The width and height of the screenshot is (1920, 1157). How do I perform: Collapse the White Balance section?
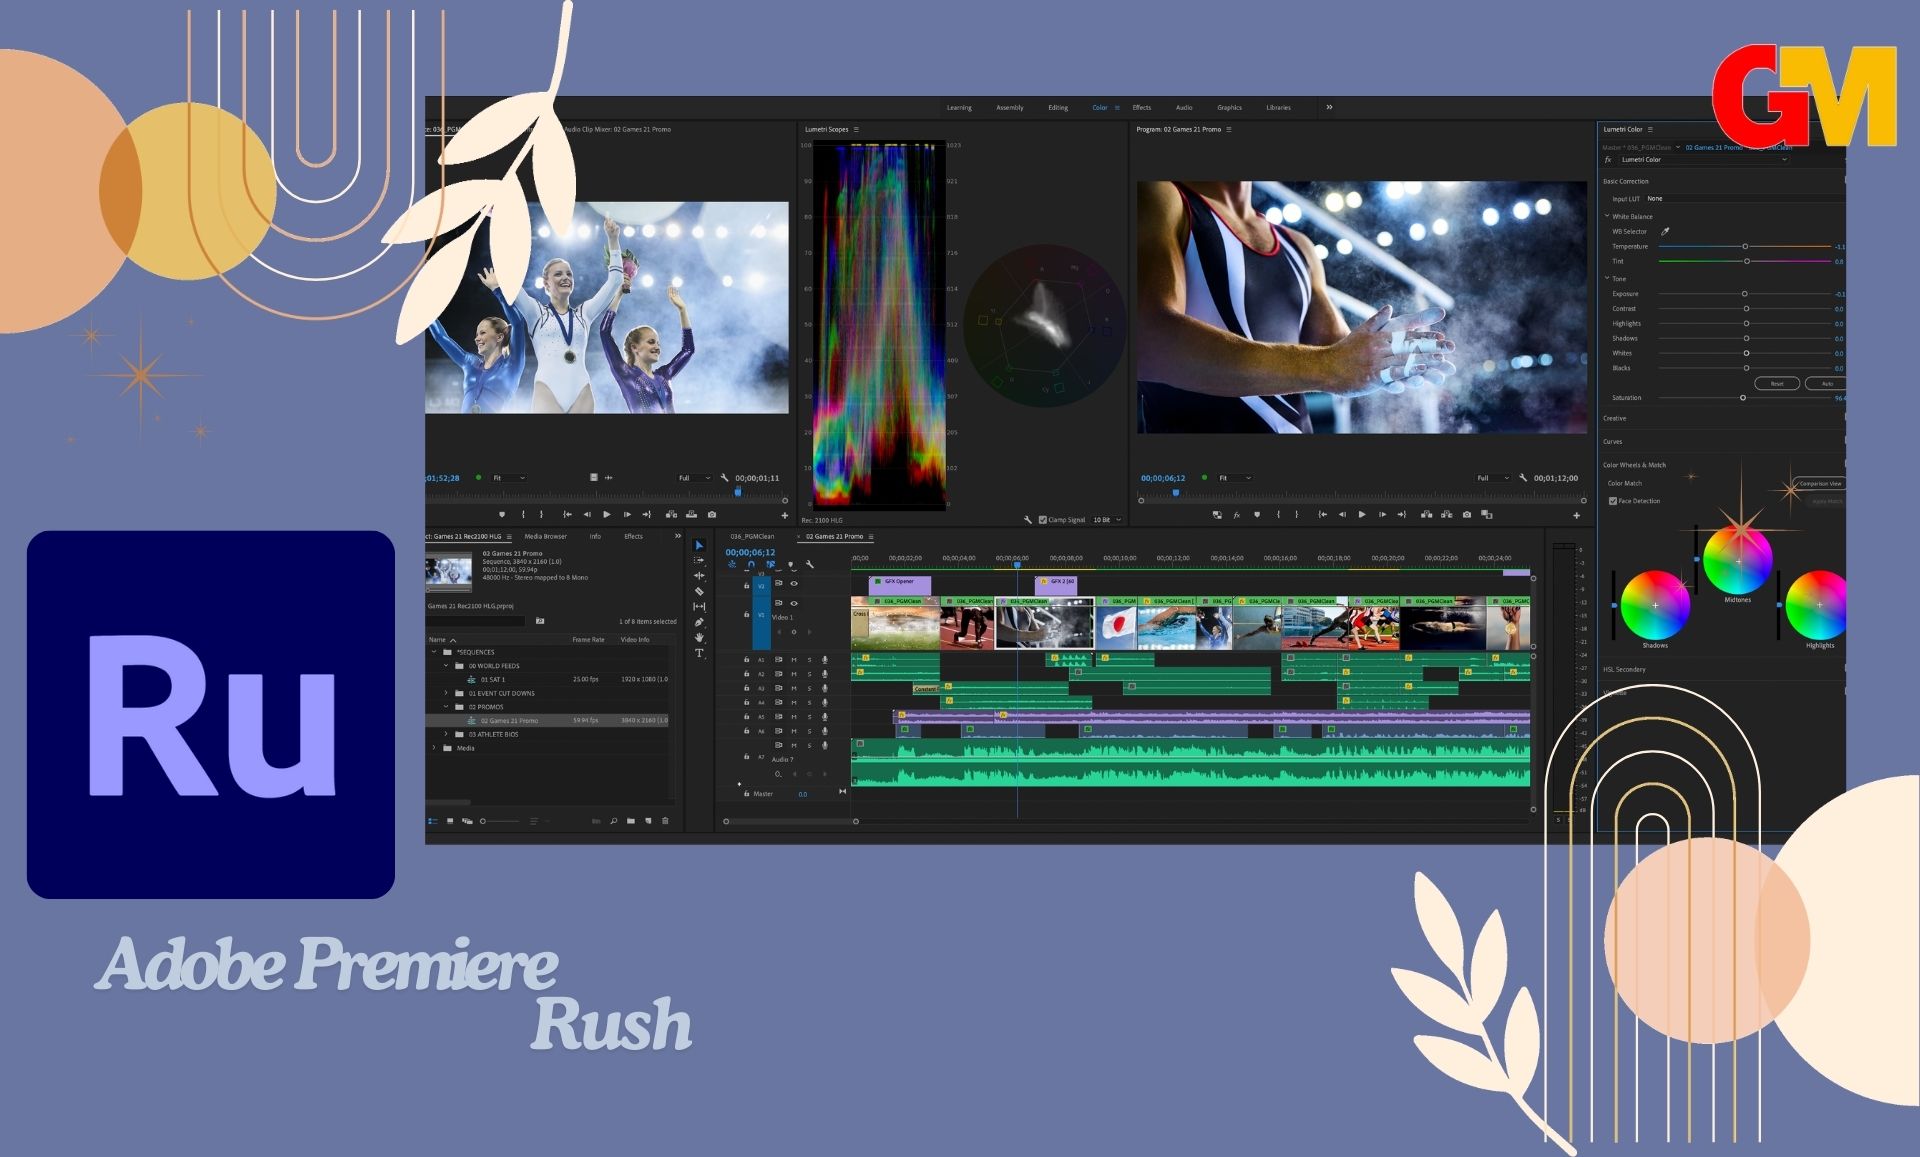[1607, 216]
